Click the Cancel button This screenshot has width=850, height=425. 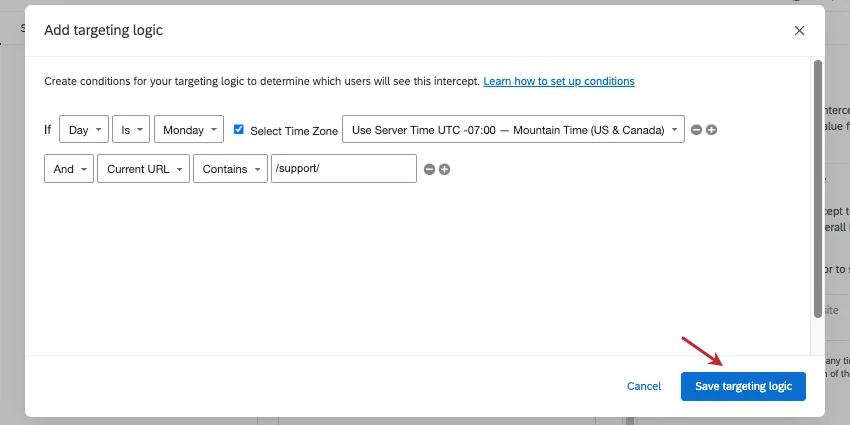(644, 386)
